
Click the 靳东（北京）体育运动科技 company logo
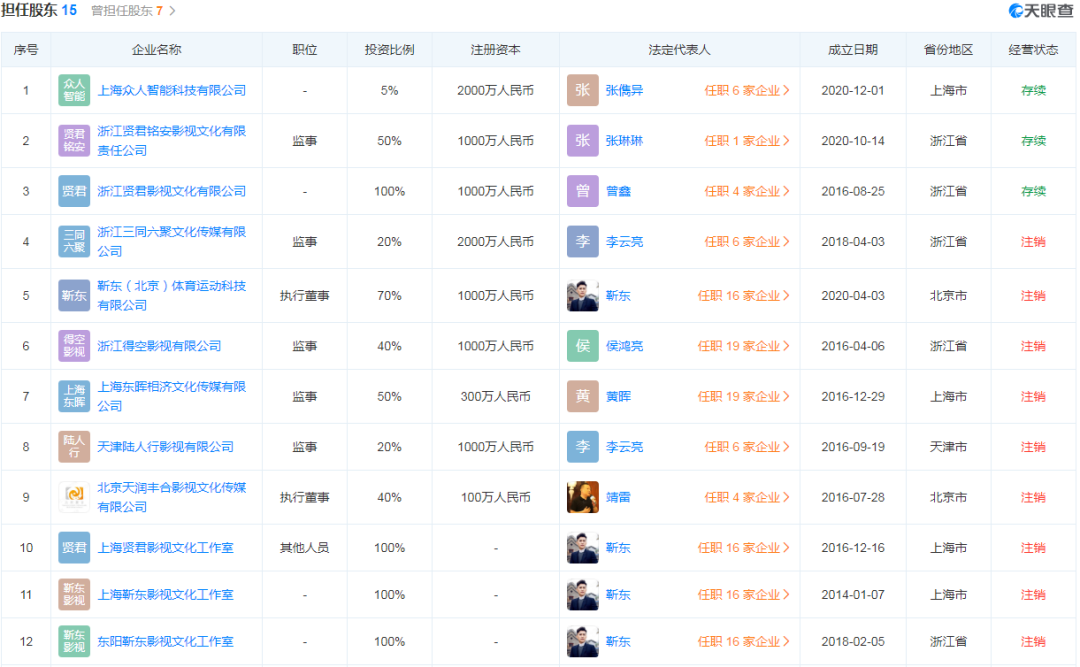click(x=74, y=296)
